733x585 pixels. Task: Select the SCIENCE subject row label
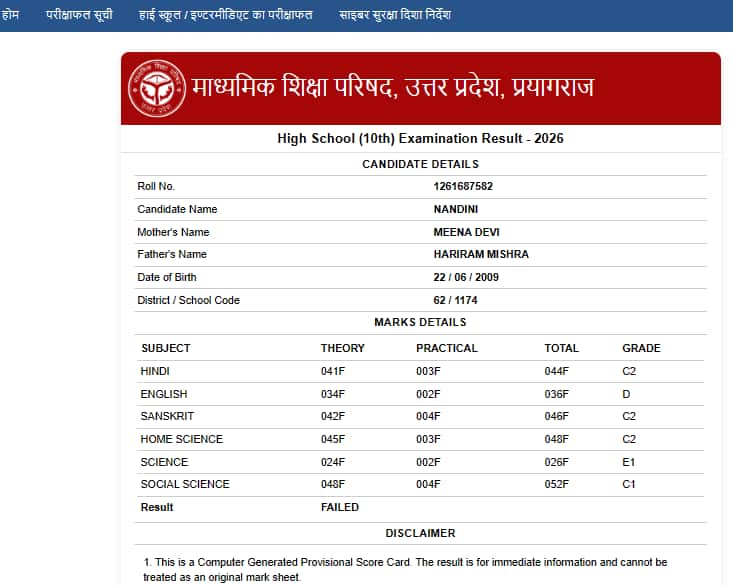pyautogui.click(x=164, y=462)
